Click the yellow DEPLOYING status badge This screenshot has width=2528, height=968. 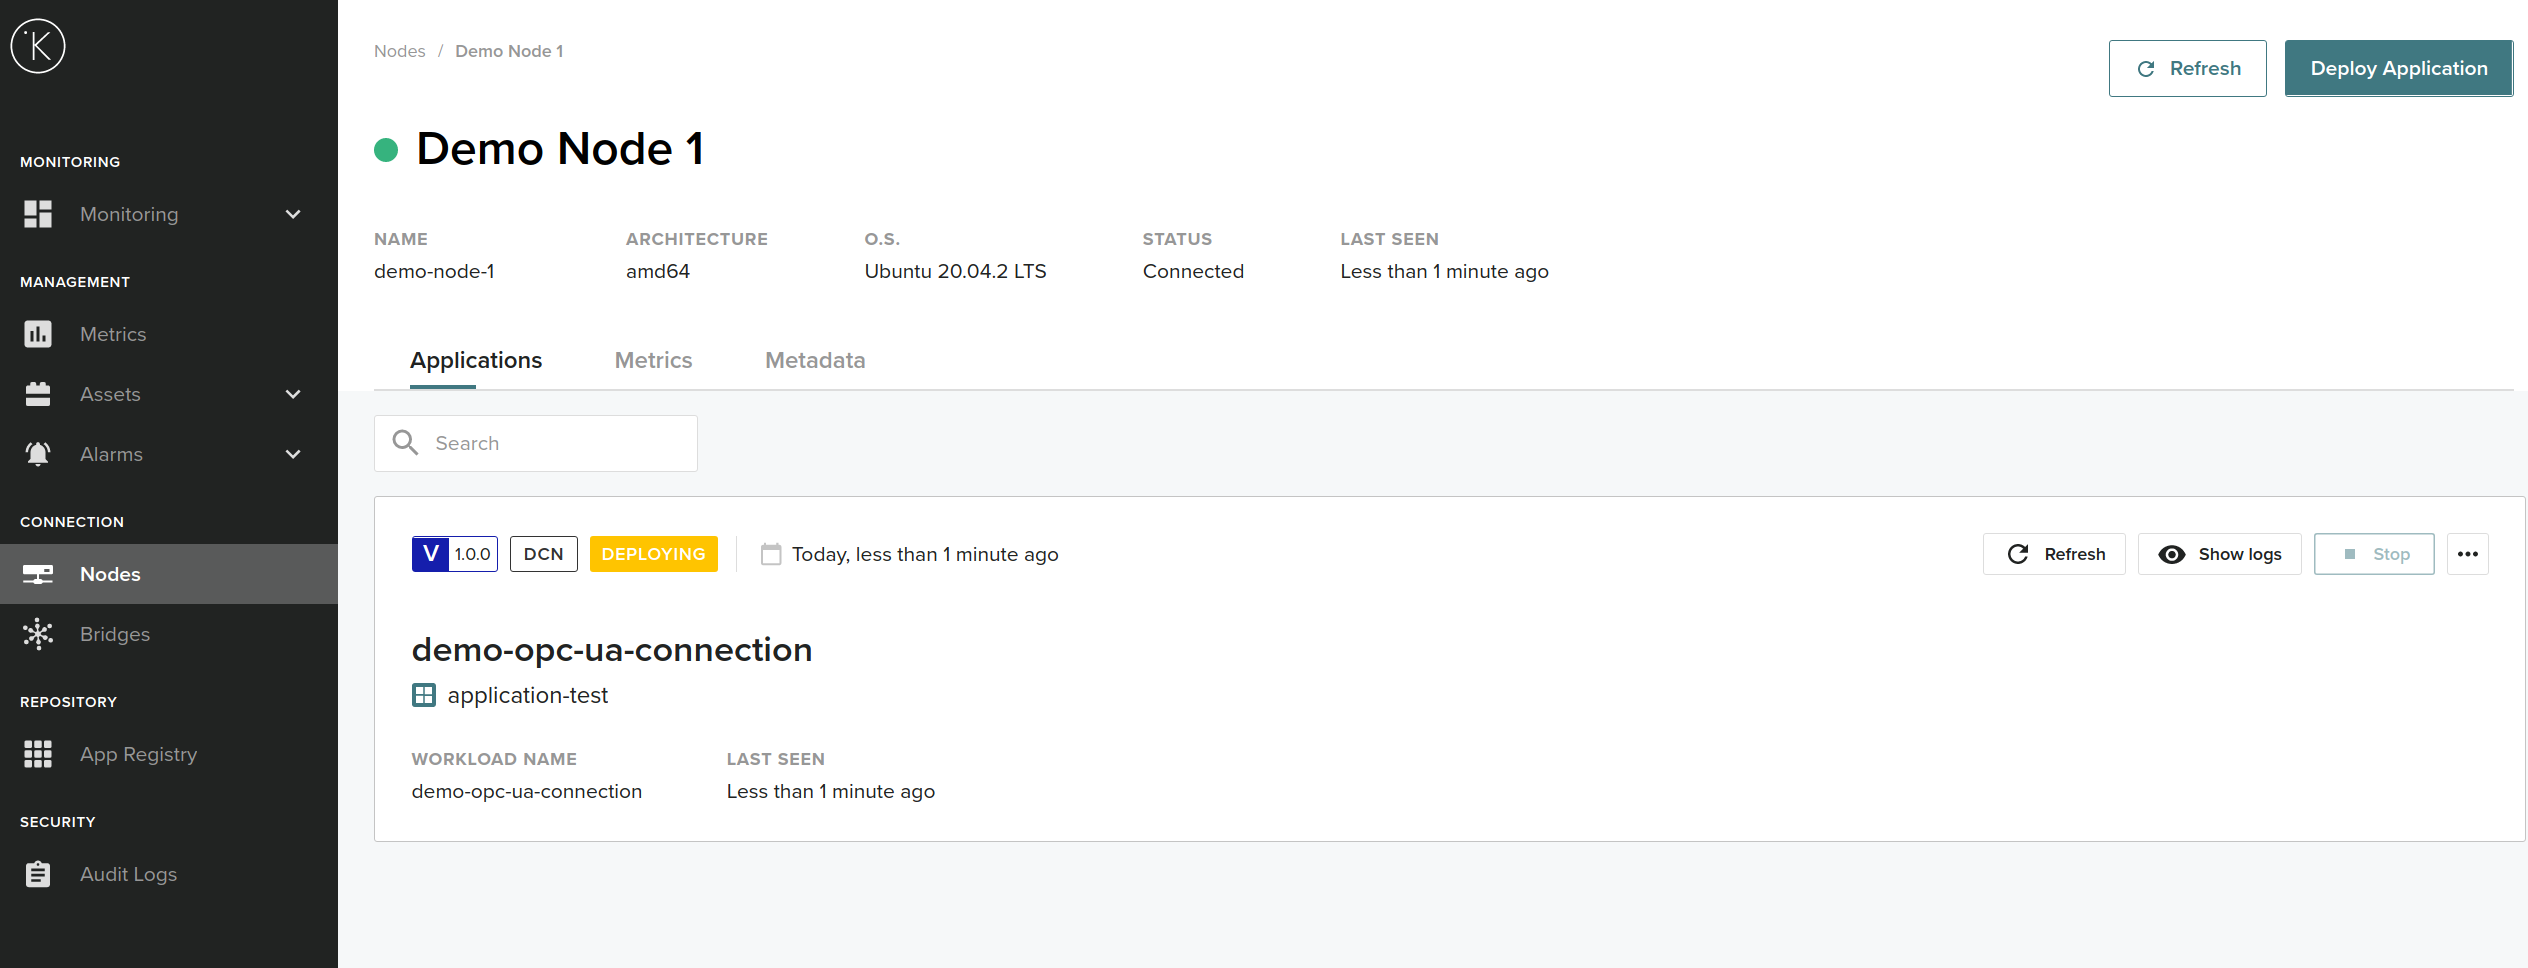coord(653,554)
